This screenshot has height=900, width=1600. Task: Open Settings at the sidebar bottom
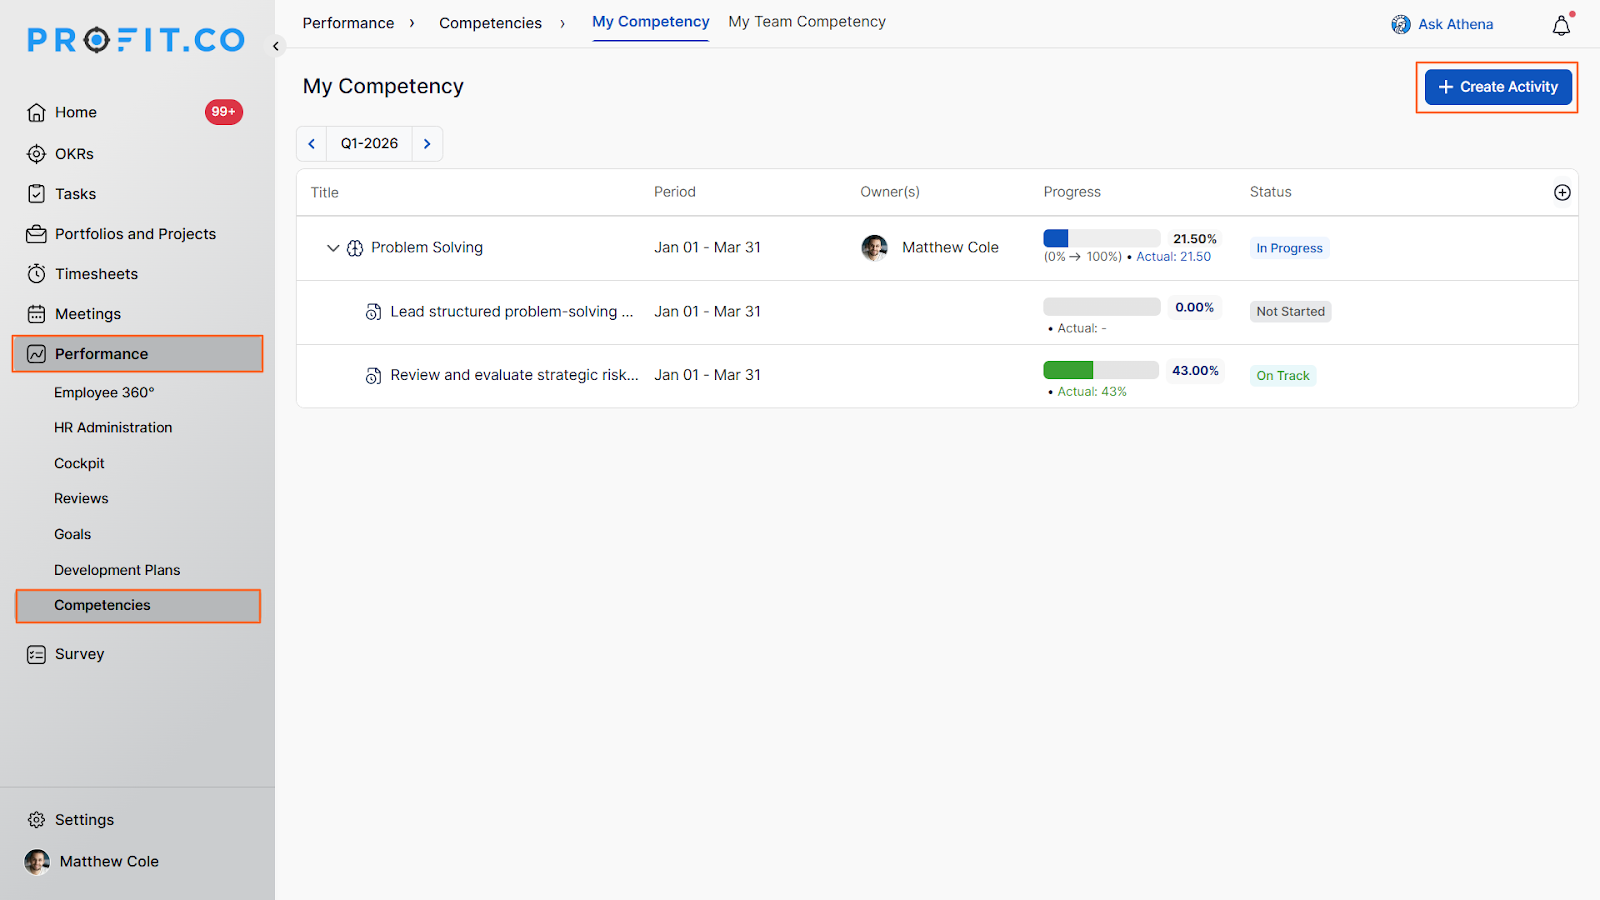coord(84,820)
